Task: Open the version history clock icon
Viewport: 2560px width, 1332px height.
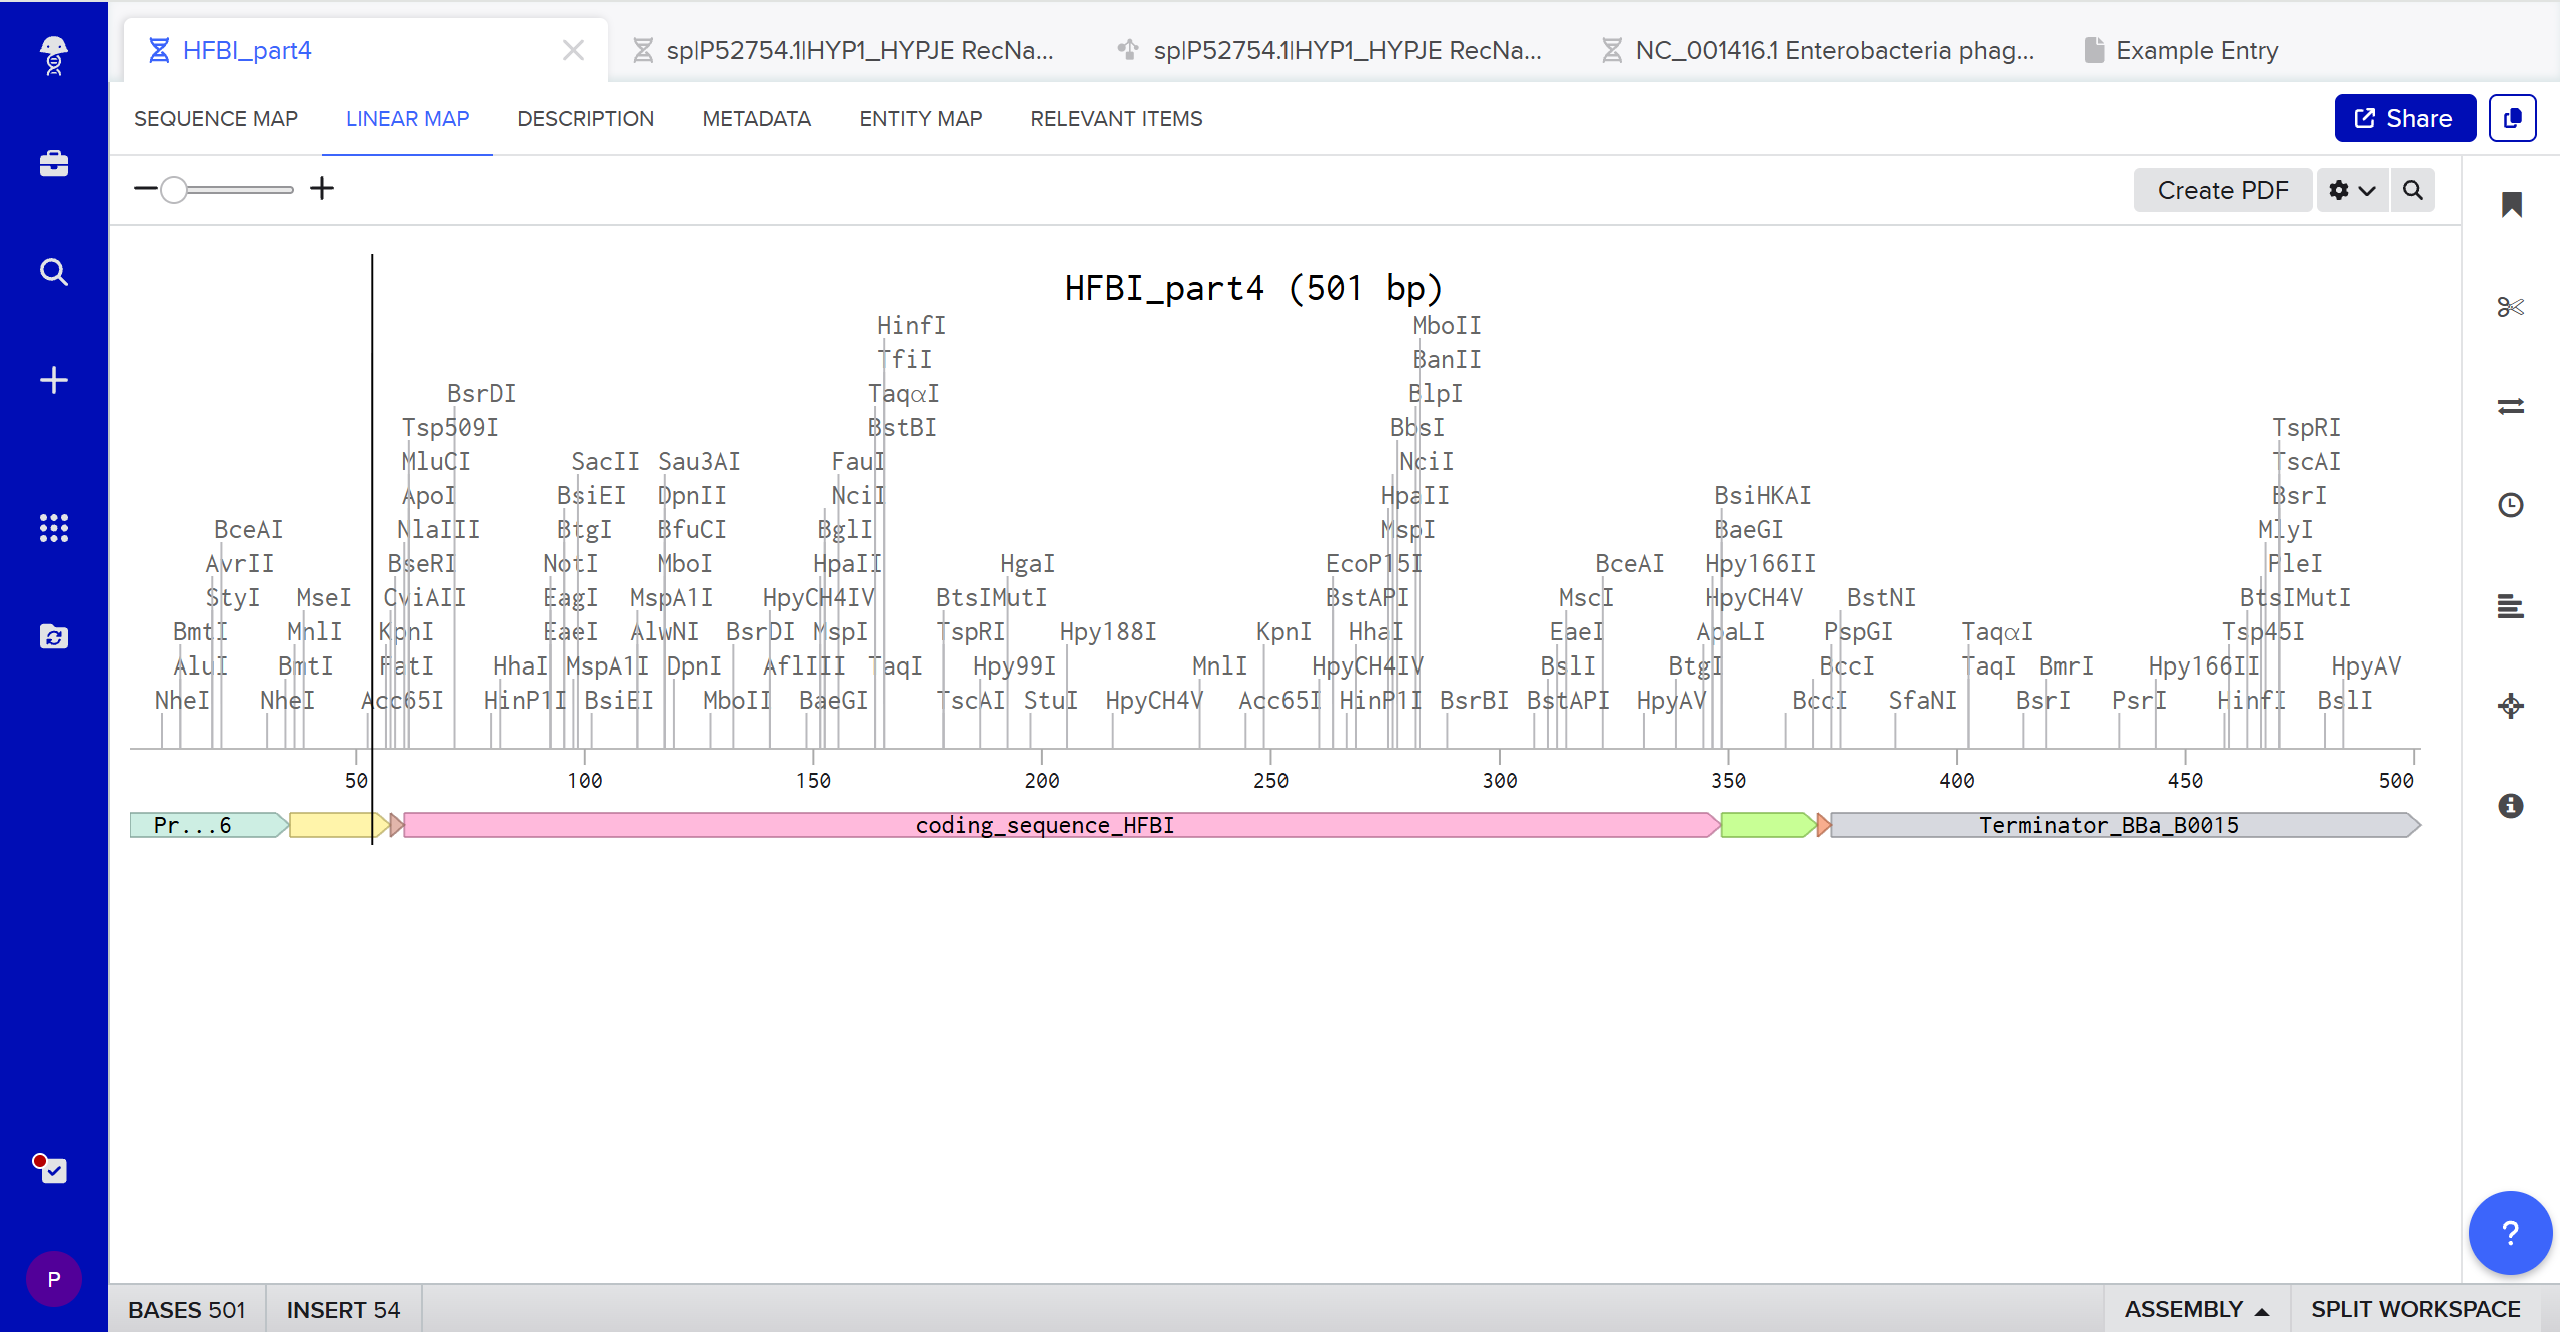Action: pyautogui.click(x=2513, y=505)
